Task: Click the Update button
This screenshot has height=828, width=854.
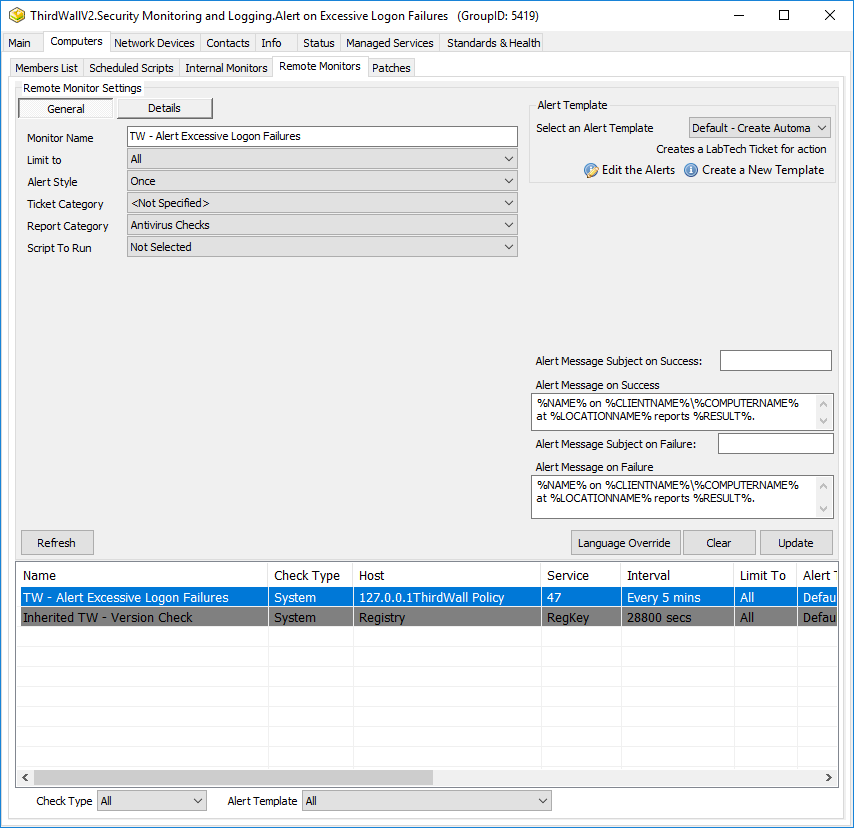Action: (x=796, y=543)
